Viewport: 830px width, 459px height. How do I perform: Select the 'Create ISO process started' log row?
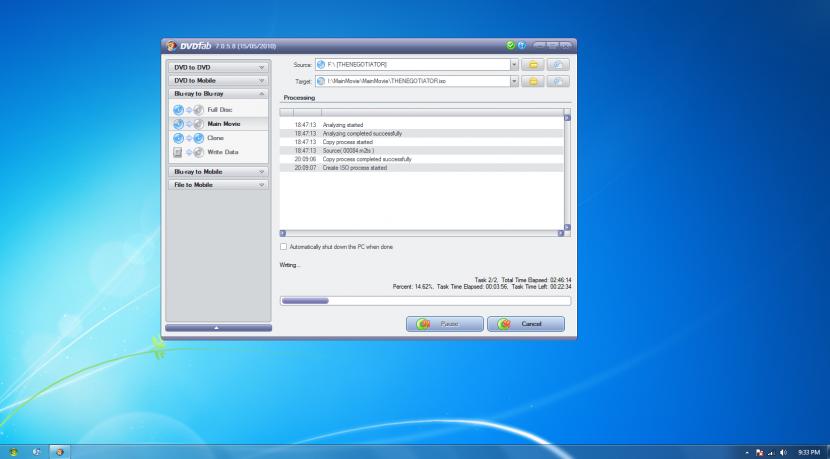(421, 168)
